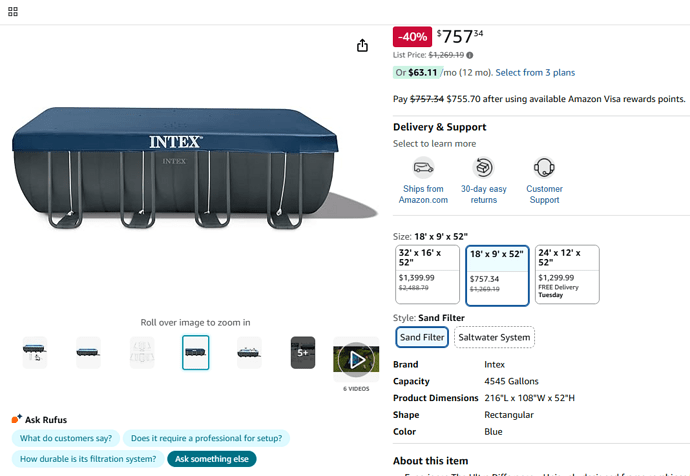Play the product video thumbnail
Screen dimensions: 690x476
[x=355, y=358]
